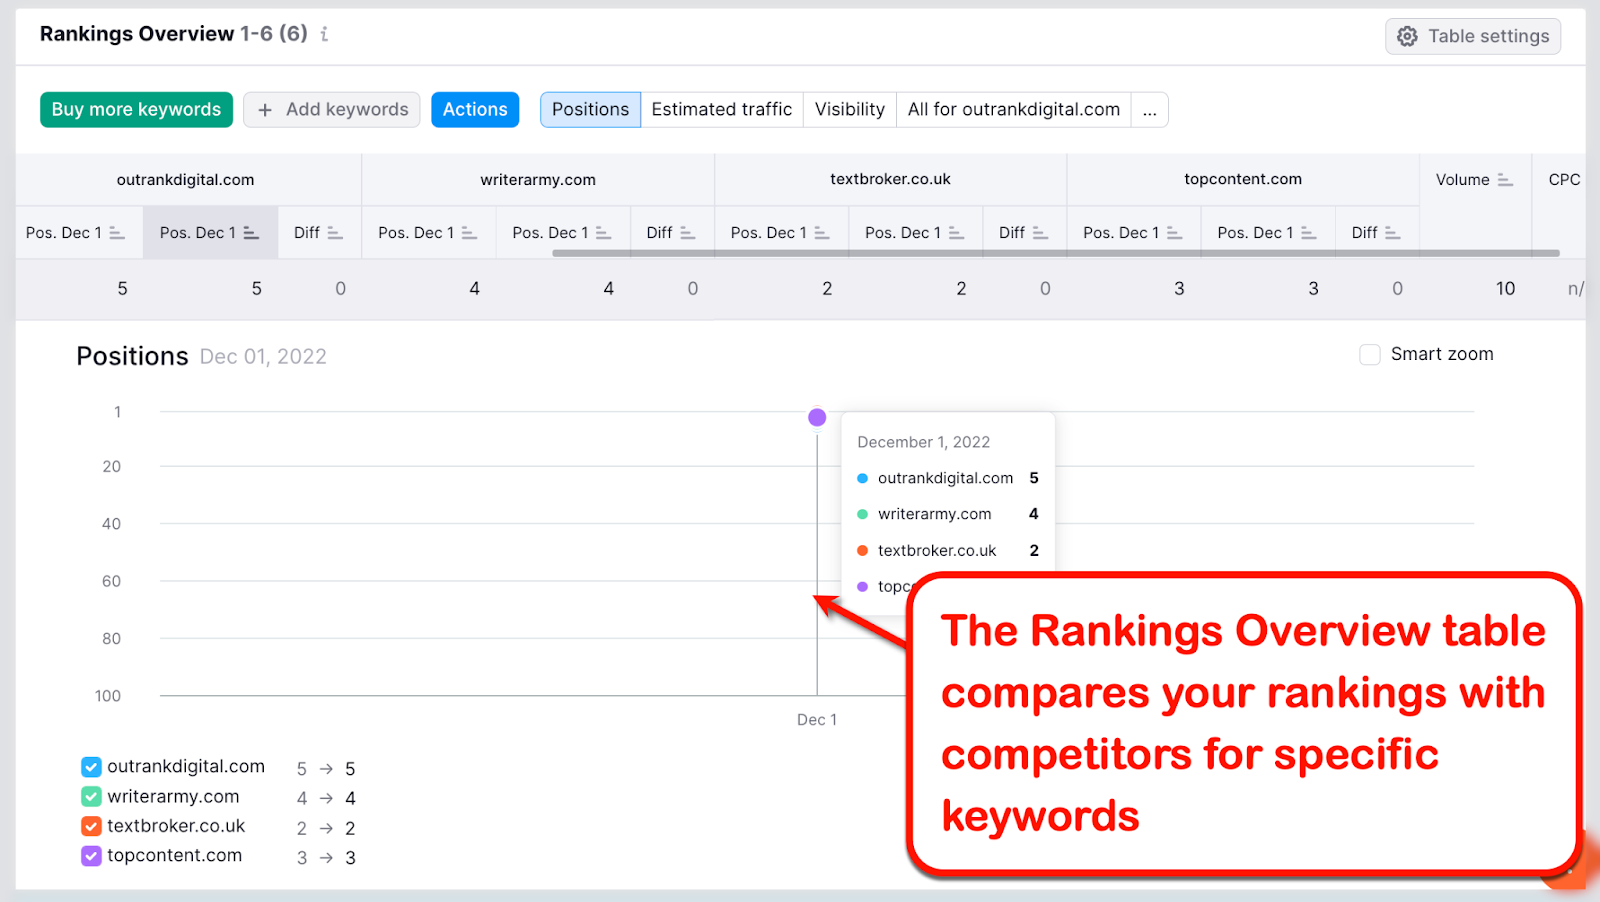Click the Rankings Overview 1-6 (6) title
Screen dimensions: 1600x902
174,34
